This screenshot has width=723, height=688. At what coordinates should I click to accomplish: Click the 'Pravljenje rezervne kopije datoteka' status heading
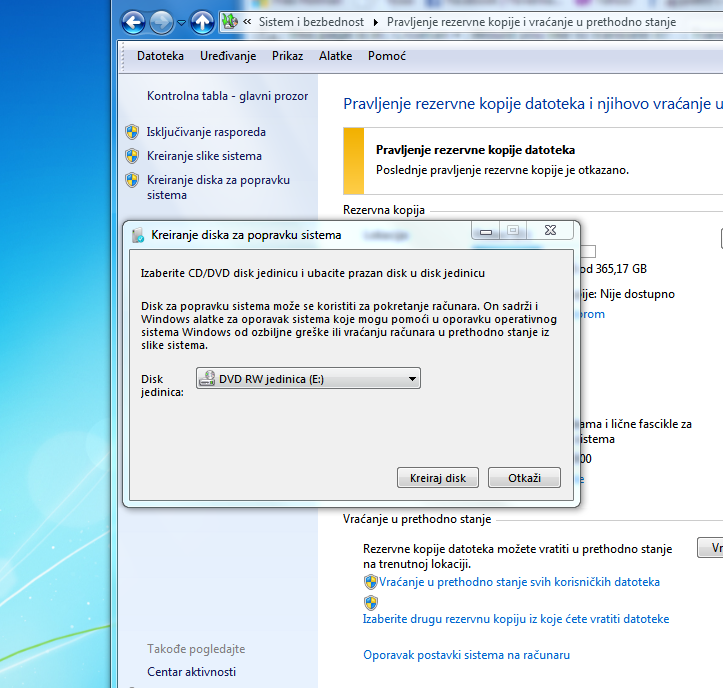475,150
